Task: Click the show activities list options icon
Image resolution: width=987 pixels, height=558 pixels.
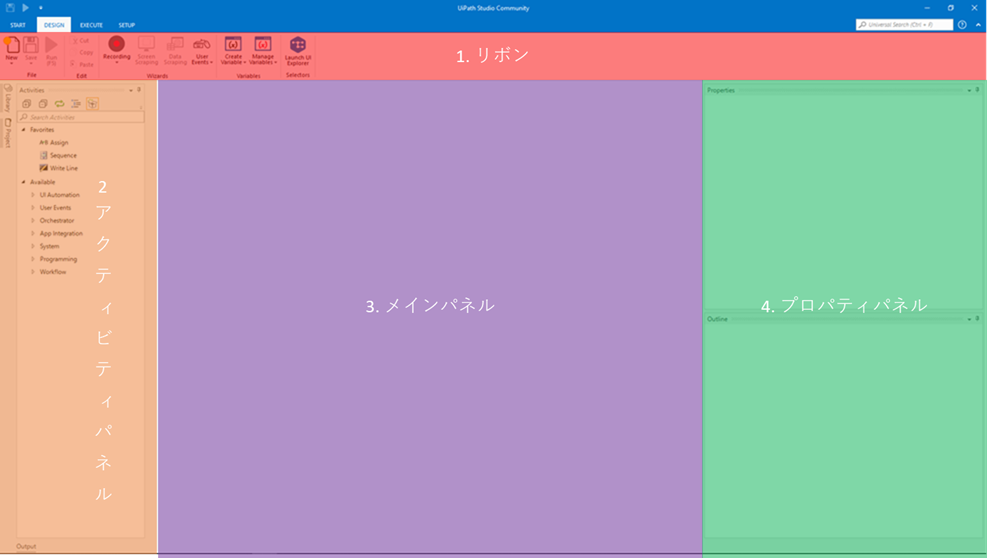Action: 76,103
